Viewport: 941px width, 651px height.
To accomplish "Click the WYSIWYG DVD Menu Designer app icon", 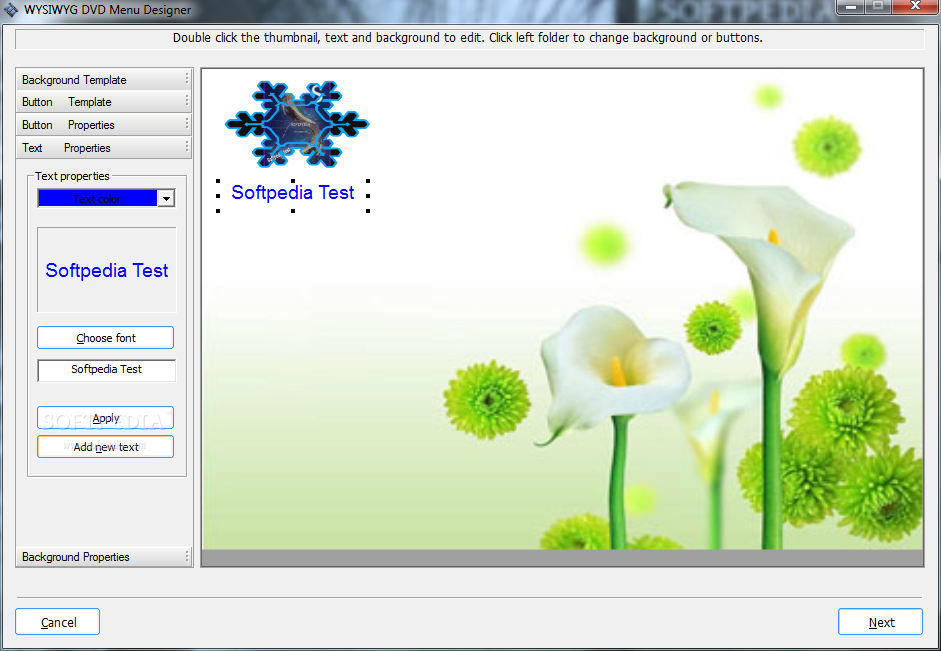I will point(11,10).
